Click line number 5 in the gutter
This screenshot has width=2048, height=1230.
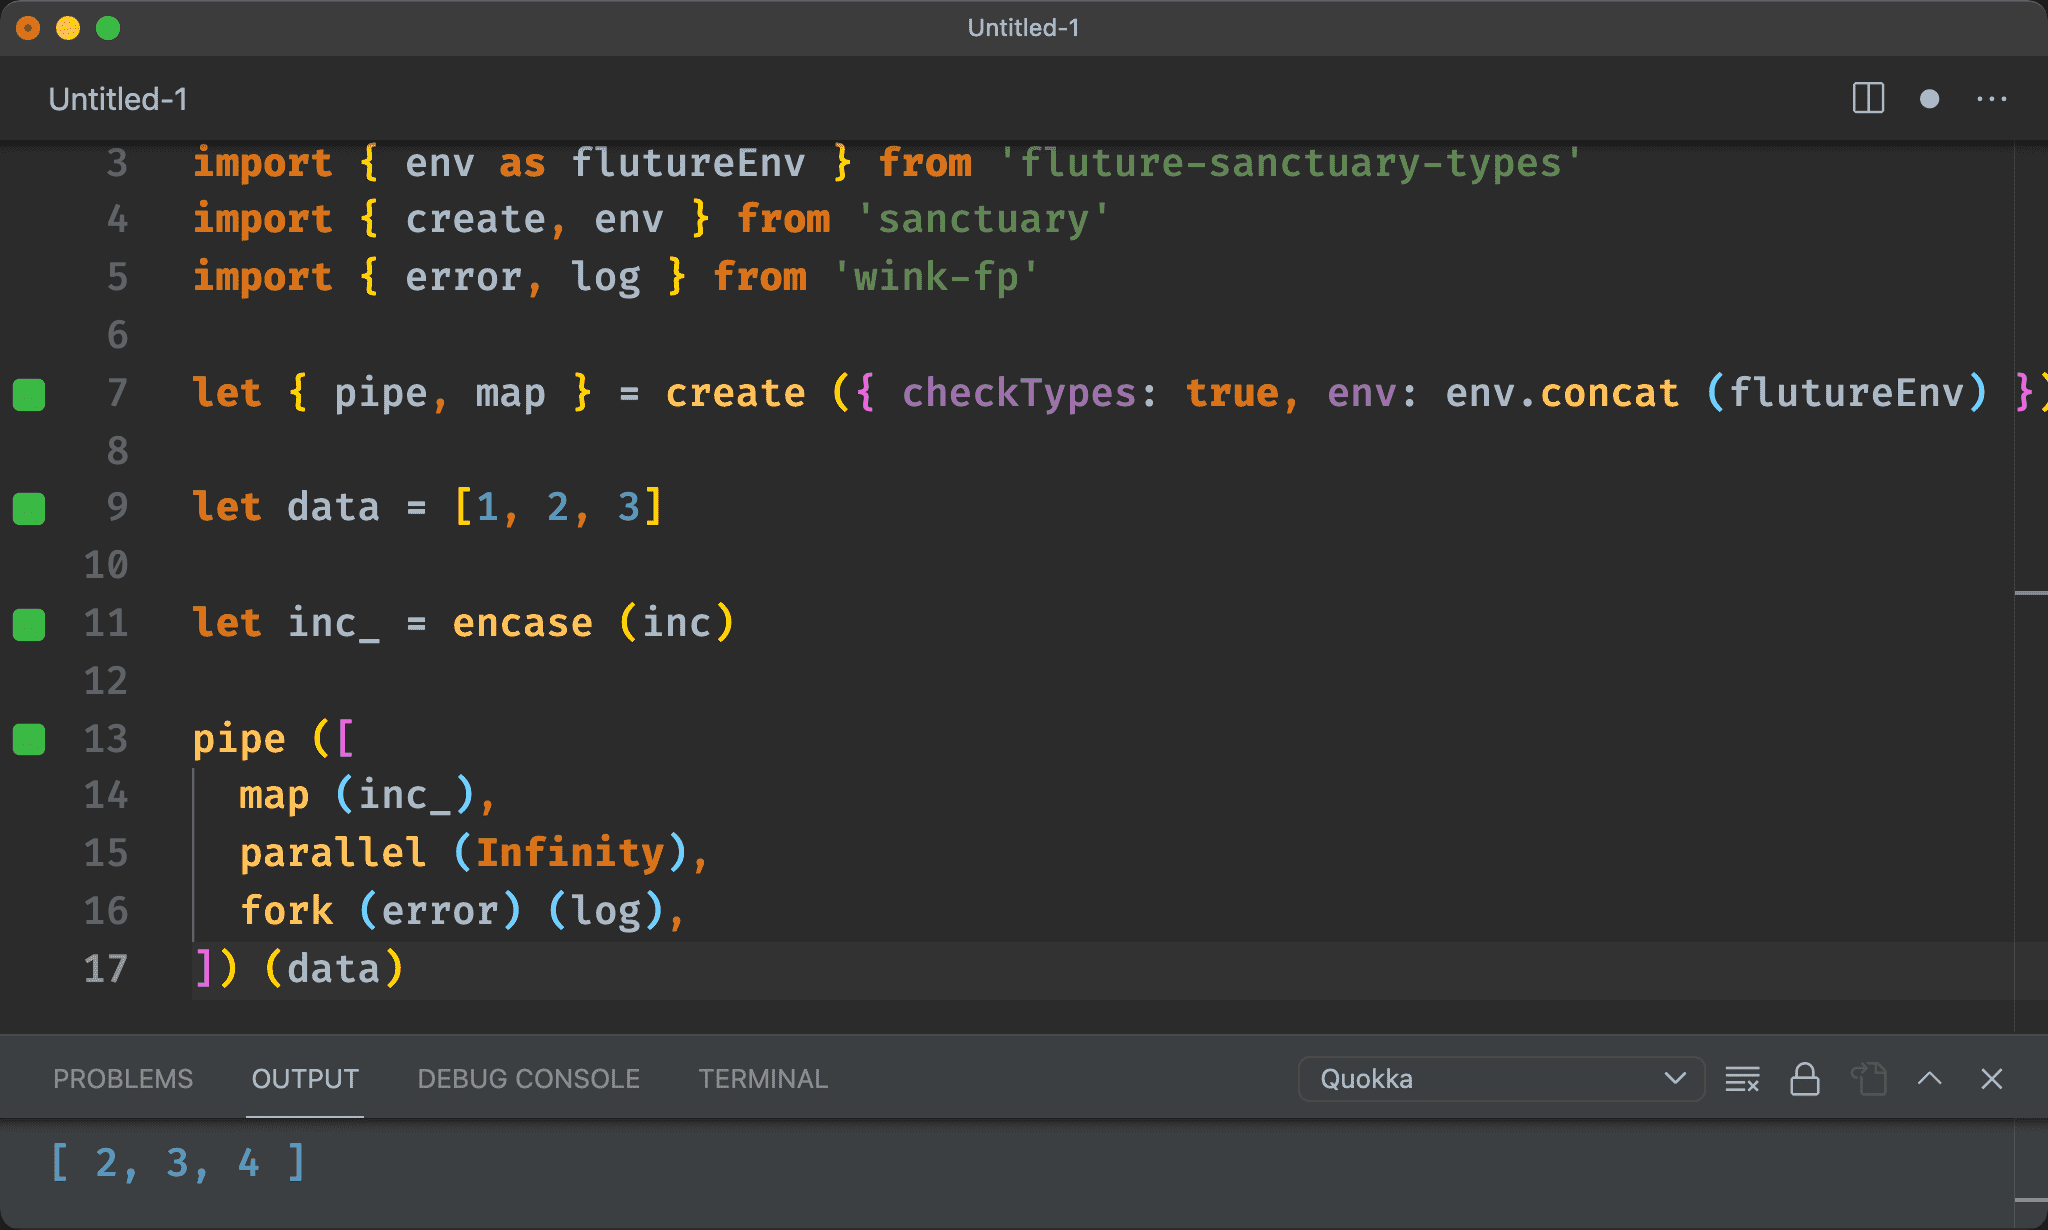118,277
